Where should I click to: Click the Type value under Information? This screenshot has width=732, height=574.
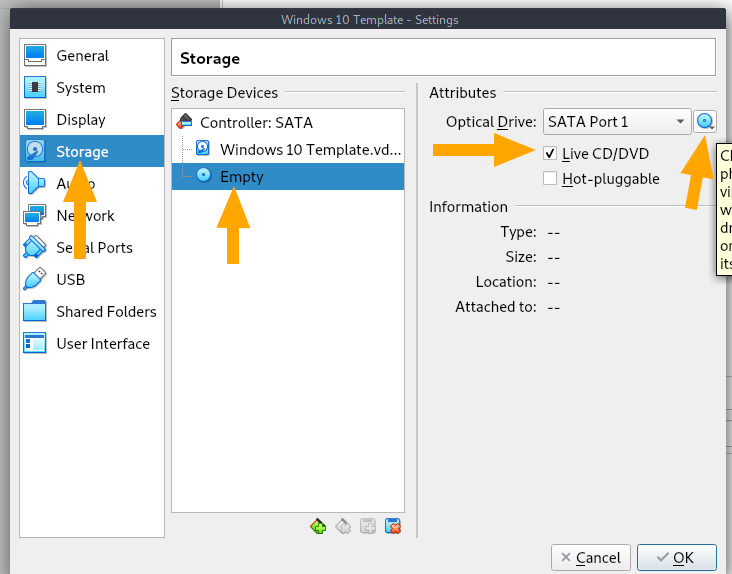[554, 232]
